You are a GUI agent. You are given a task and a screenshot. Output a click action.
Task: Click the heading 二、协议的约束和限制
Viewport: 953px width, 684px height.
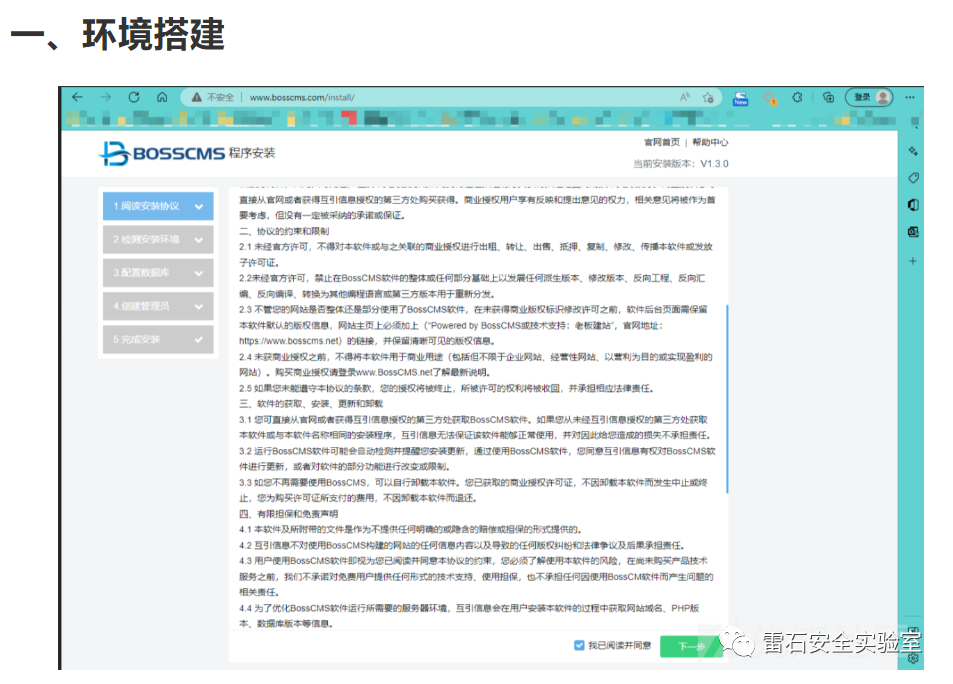pos(284,231)
